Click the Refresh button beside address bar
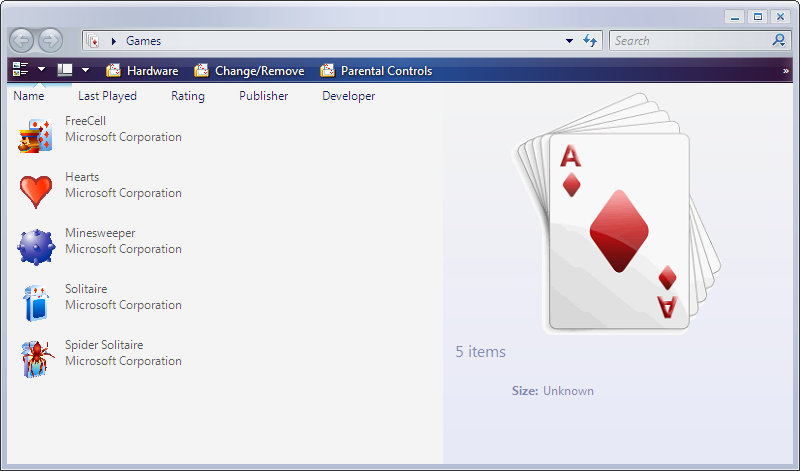Screen dimensions: 800x471 [x=590, y=41]
